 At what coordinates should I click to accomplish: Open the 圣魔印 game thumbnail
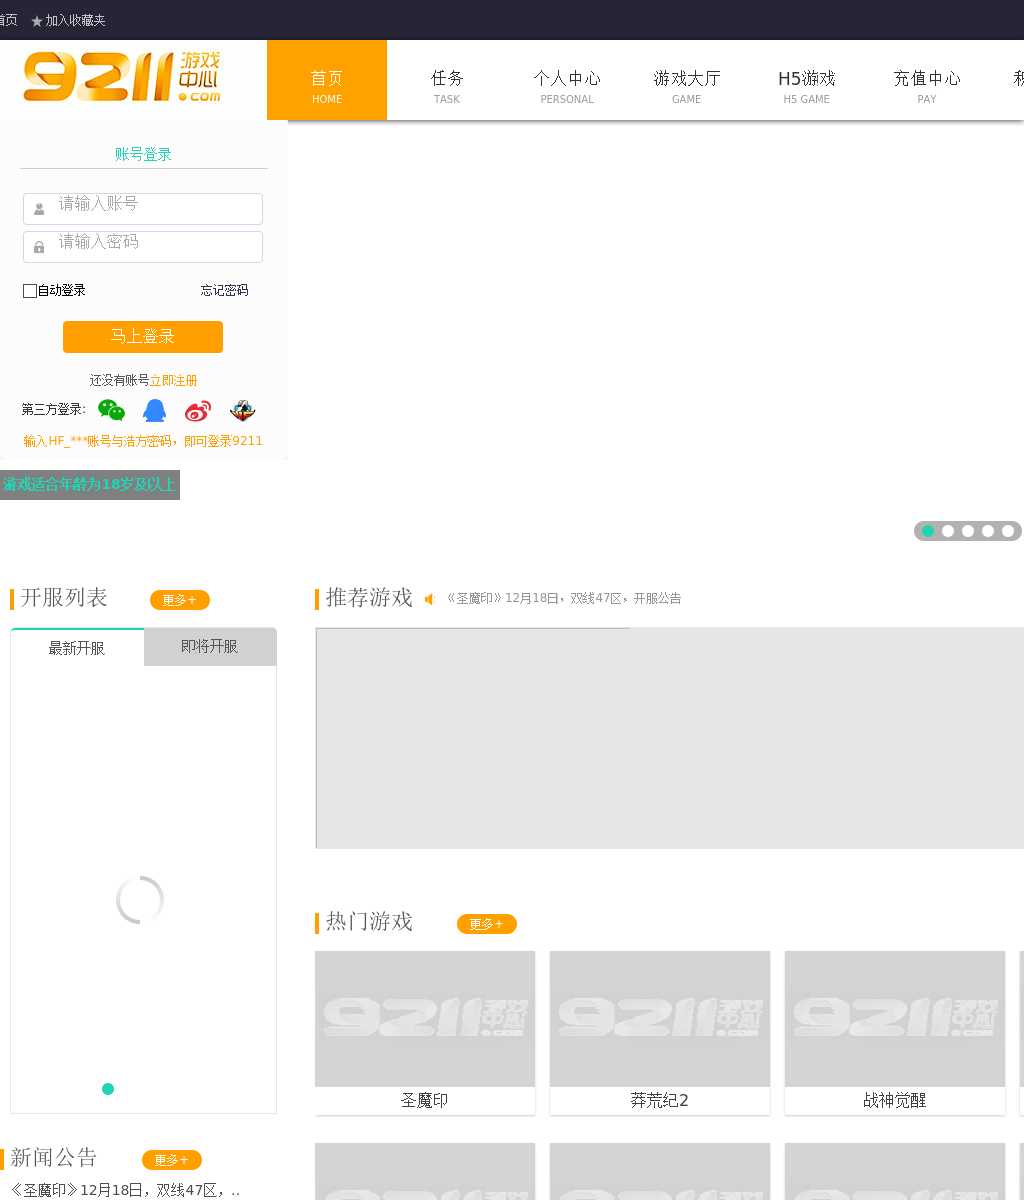[425, 1019]
